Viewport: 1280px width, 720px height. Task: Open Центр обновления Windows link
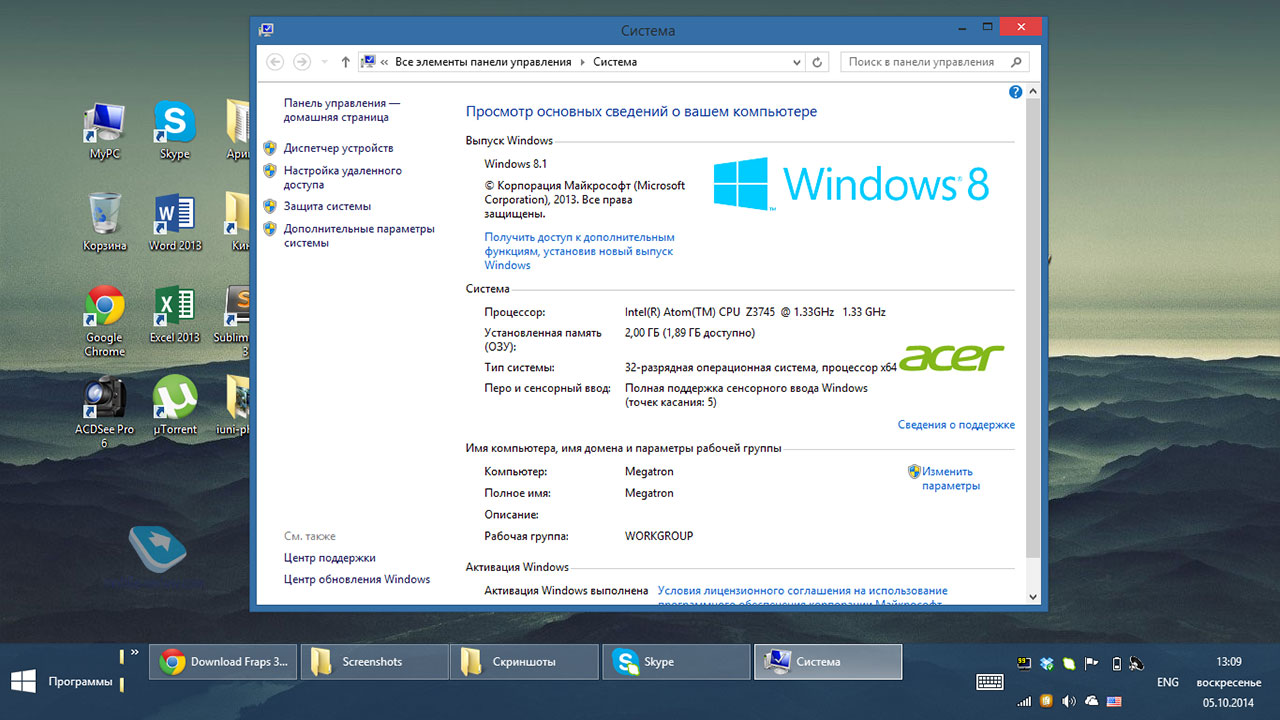point(357,579)
